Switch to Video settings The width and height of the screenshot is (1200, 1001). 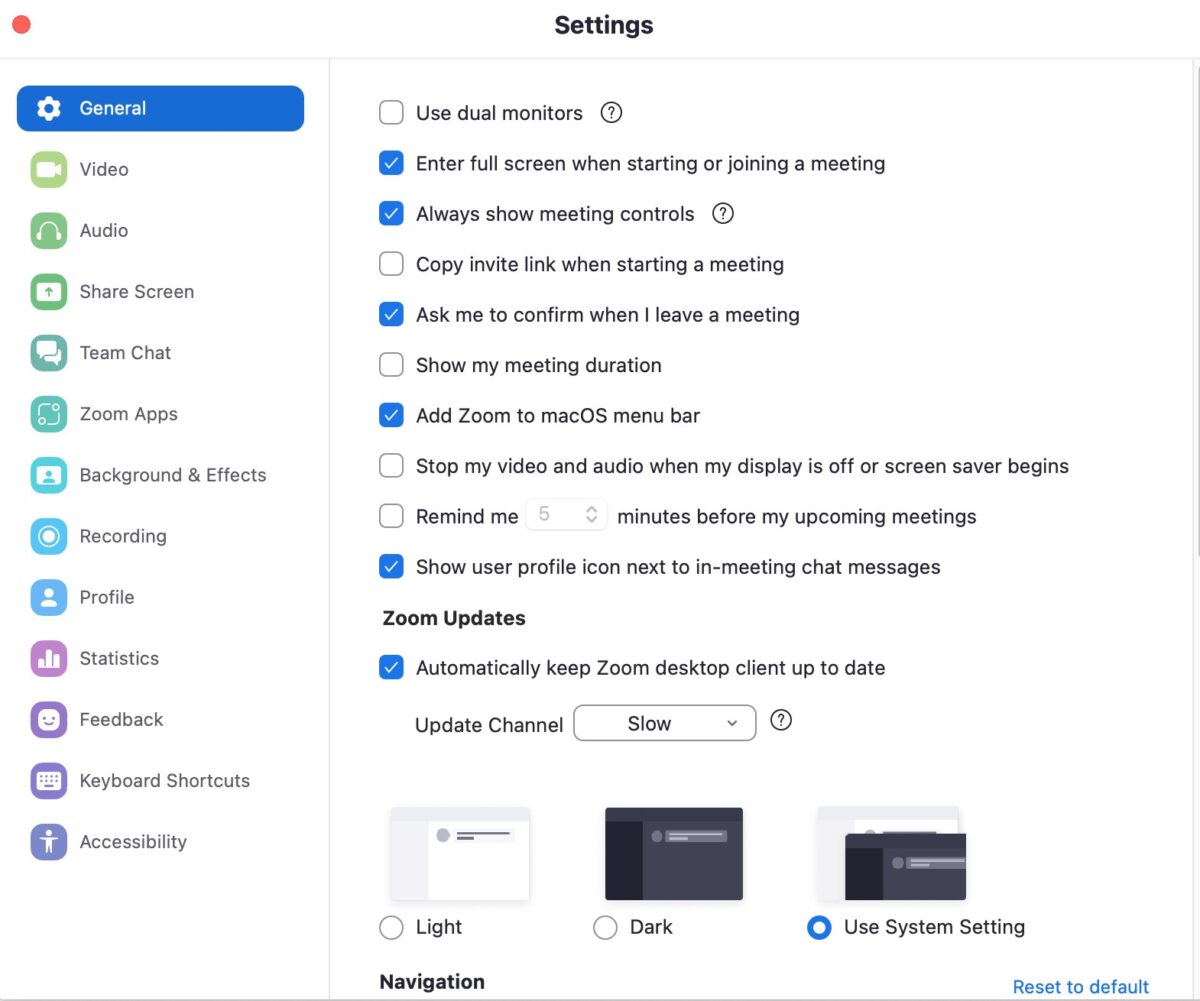(x=160, y=170)
